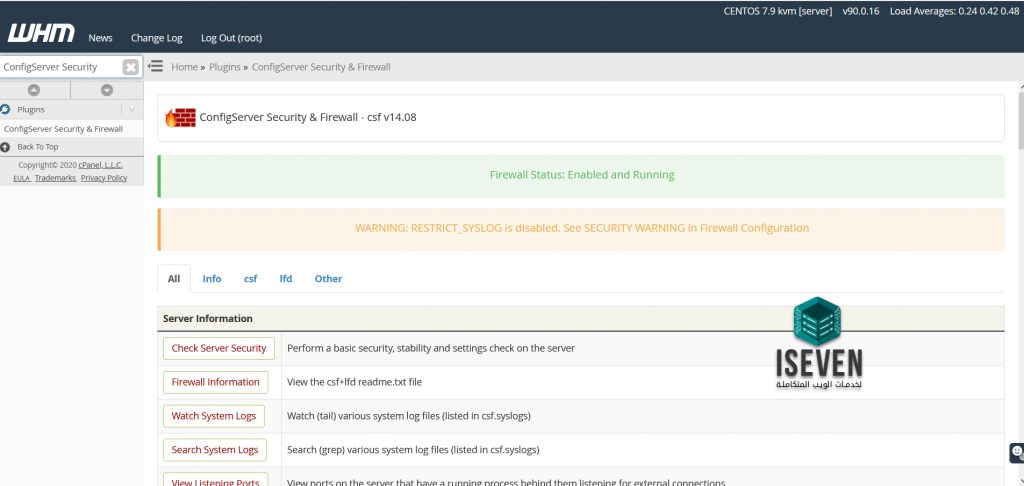Viewport: 1024px width, 486px height.
Task: Collapse the Plugins section chevron
Action: 132,109
